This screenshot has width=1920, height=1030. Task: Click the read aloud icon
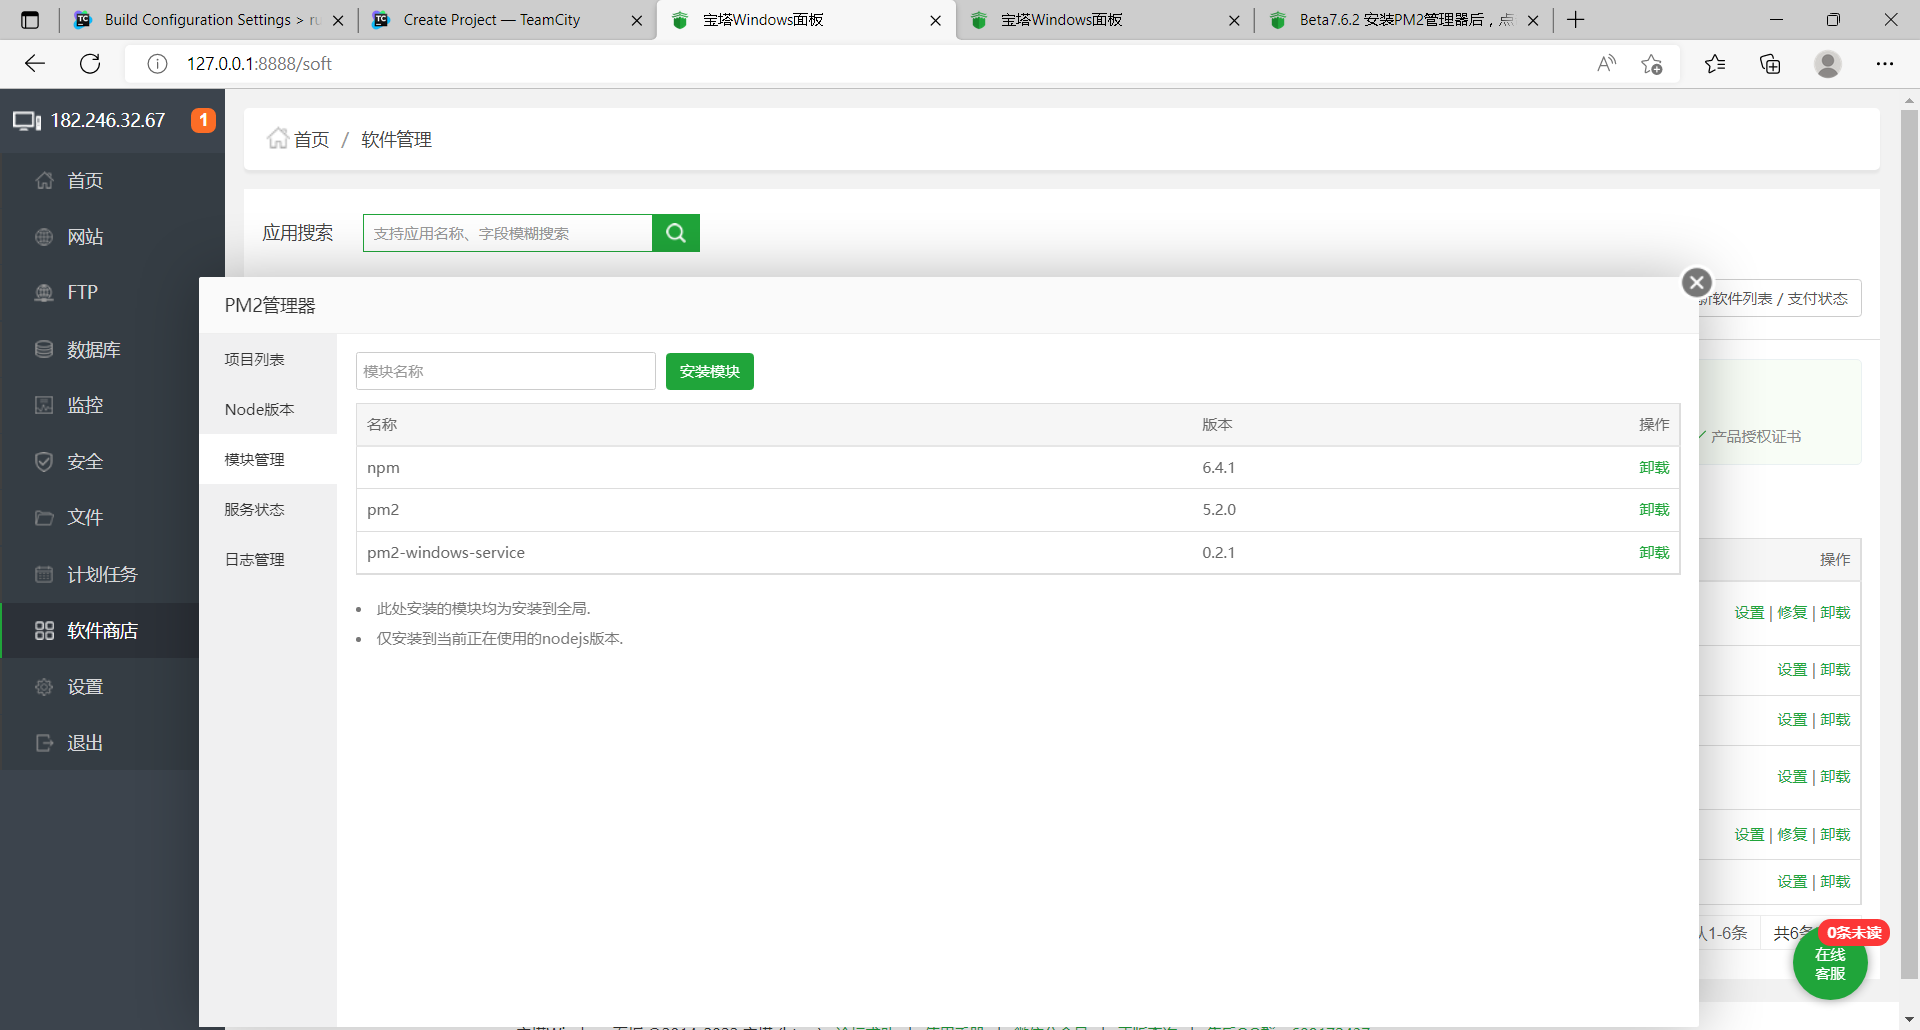click(1606, 64)
